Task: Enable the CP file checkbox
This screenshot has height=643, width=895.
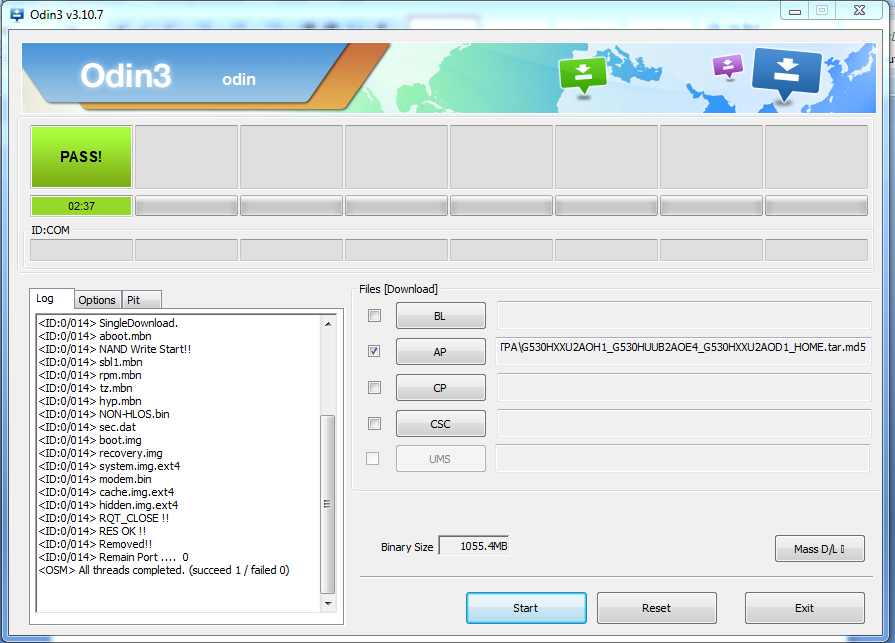Action: coord(374,387)
